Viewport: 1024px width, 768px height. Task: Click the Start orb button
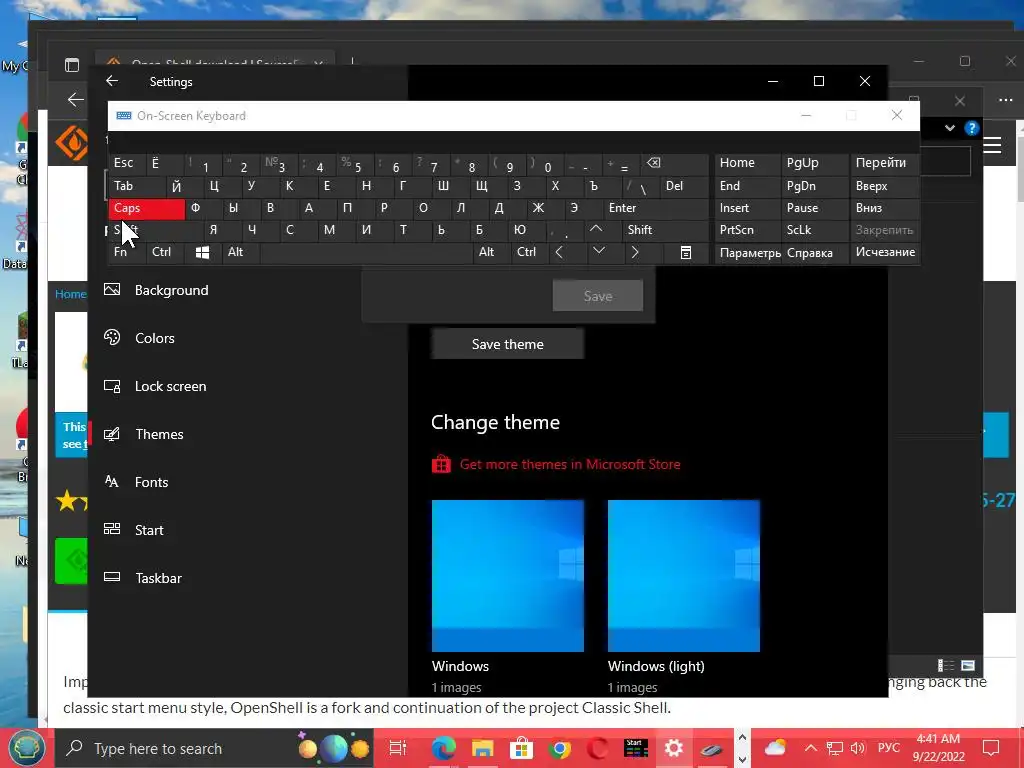(x=25, y=748)
